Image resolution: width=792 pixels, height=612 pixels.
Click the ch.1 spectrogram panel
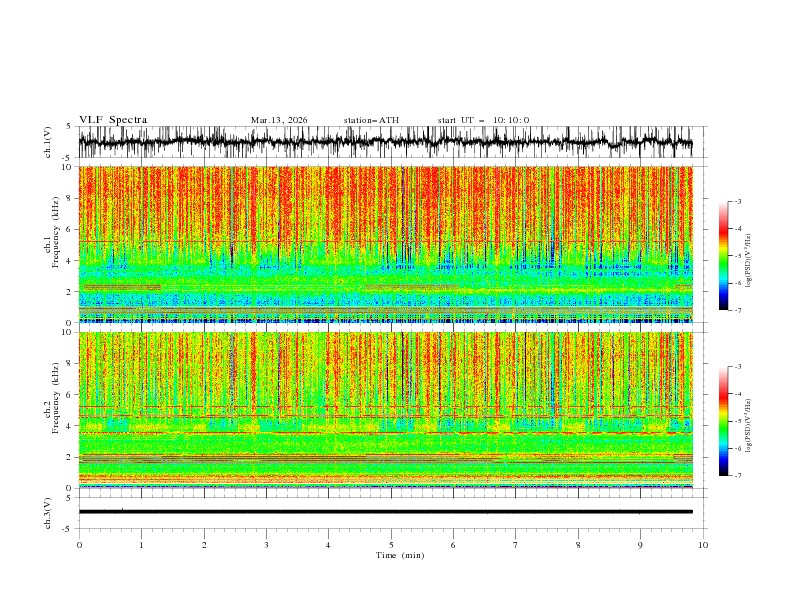click(x=385, y=244)
